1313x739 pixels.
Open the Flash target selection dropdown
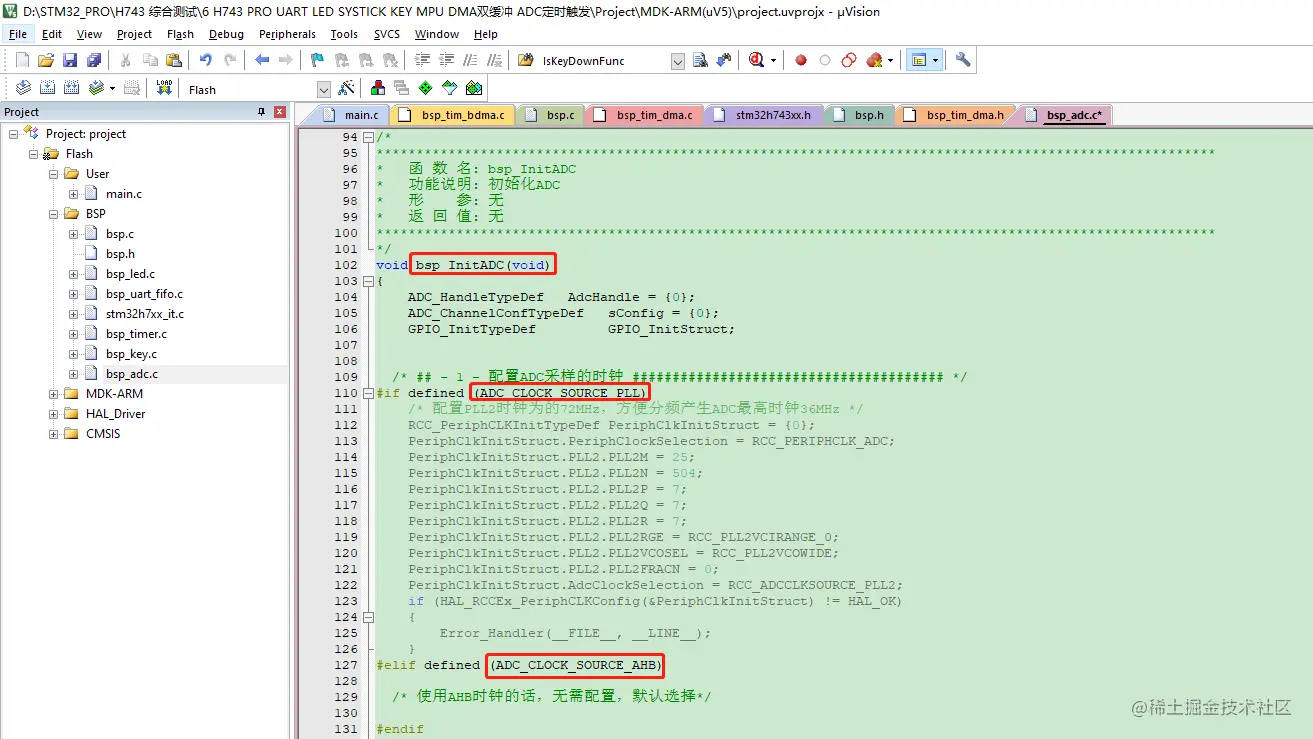[x=323, y=90]
